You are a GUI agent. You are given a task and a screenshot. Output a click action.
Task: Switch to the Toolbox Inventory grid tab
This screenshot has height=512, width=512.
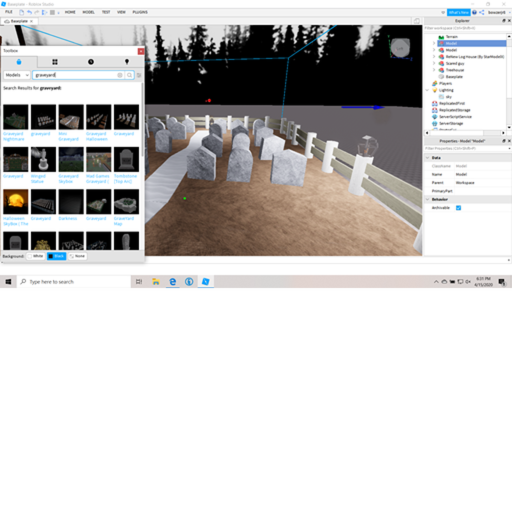(x=55, y=62)
